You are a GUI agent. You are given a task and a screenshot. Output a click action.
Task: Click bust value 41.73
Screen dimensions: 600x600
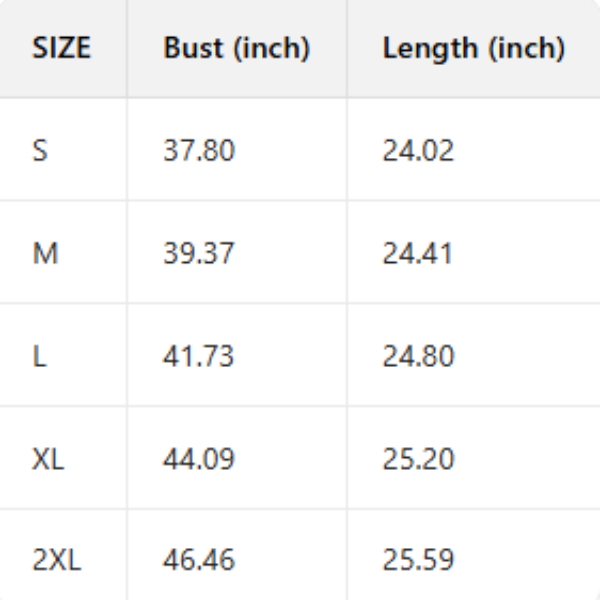click(199, 357)
